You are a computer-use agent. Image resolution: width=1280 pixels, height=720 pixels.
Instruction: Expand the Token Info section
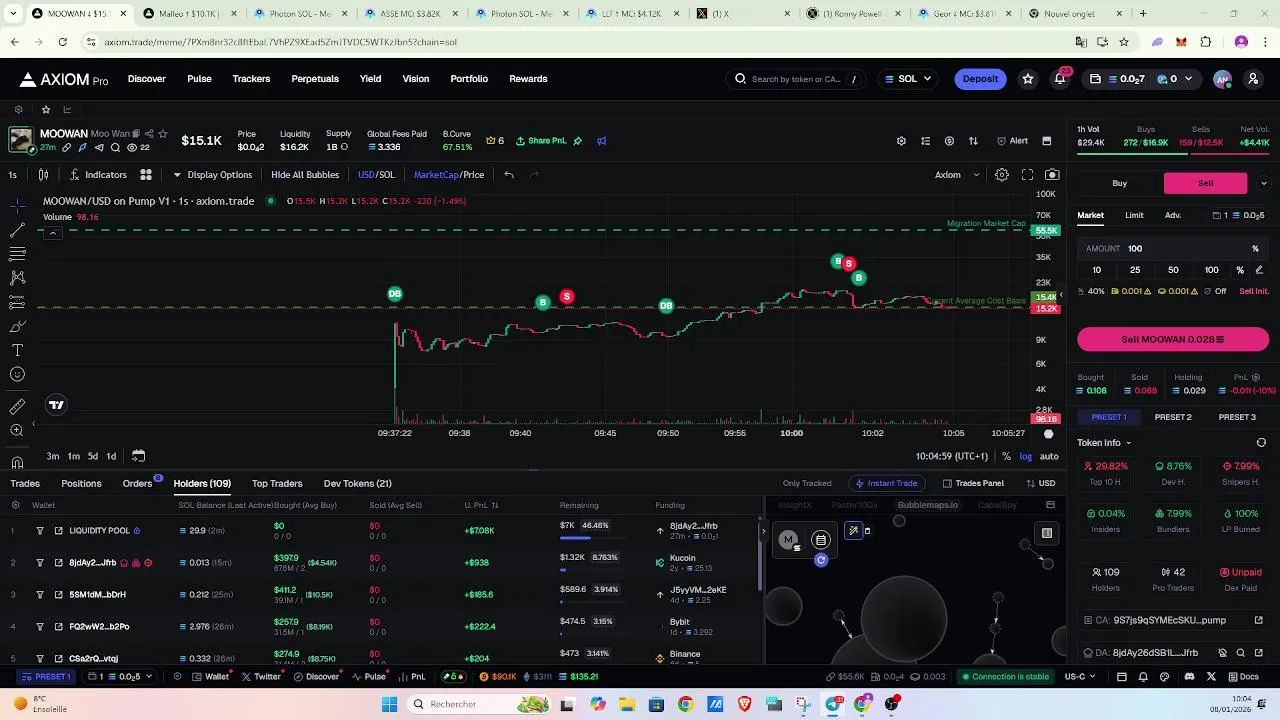tap(1104, 443)
